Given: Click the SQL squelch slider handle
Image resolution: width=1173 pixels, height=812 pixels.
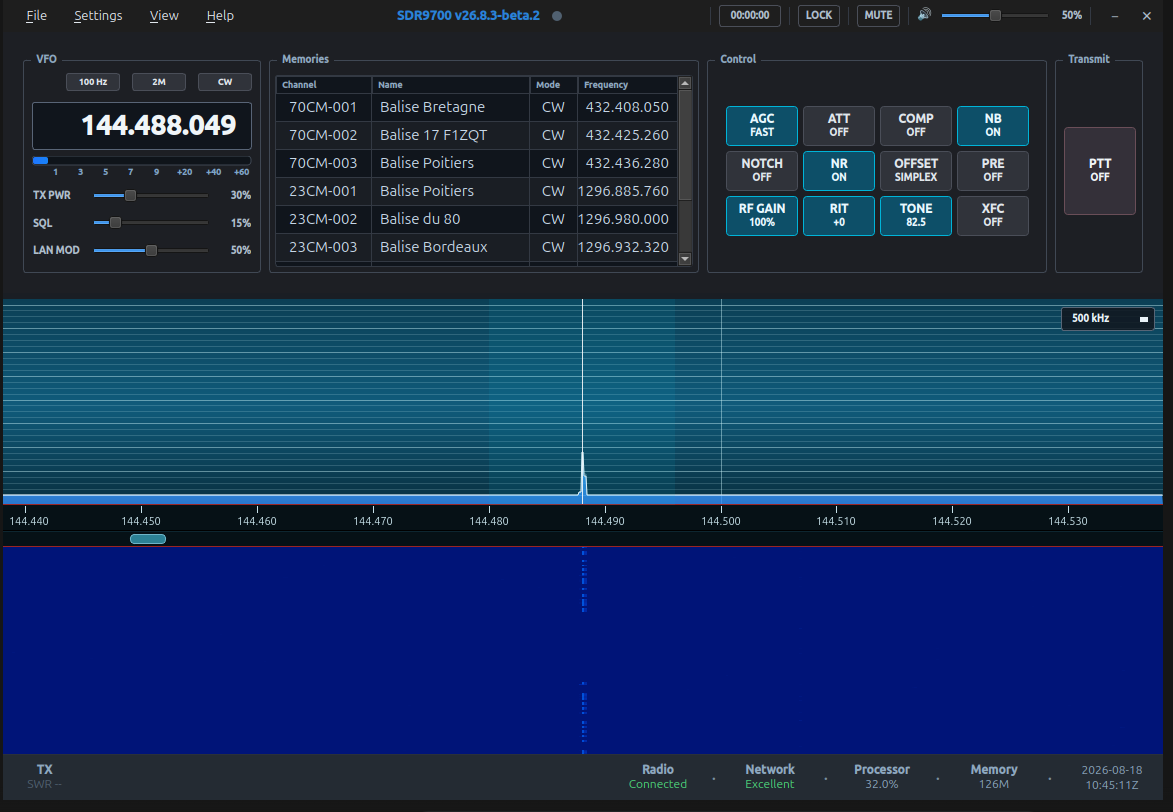Looking at the screenshot, I should [115, 222].
